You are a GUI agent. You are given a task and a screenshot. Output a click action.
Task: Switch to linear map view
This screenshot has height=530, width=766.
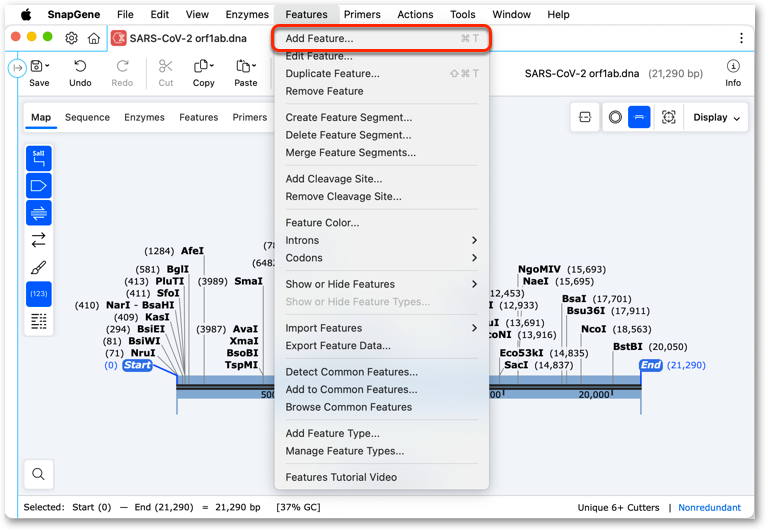(x=639, y=117)
